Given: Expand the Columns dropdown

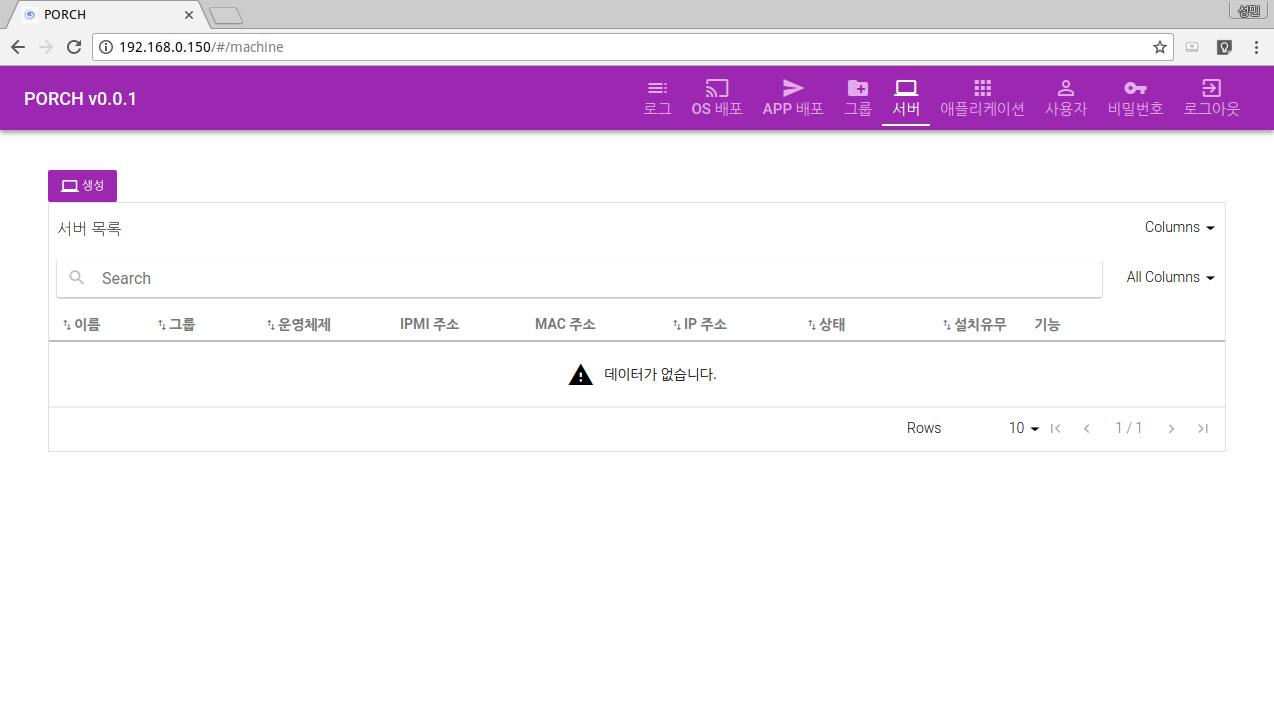Looking at the screenshot, I should click(1179, 227).
